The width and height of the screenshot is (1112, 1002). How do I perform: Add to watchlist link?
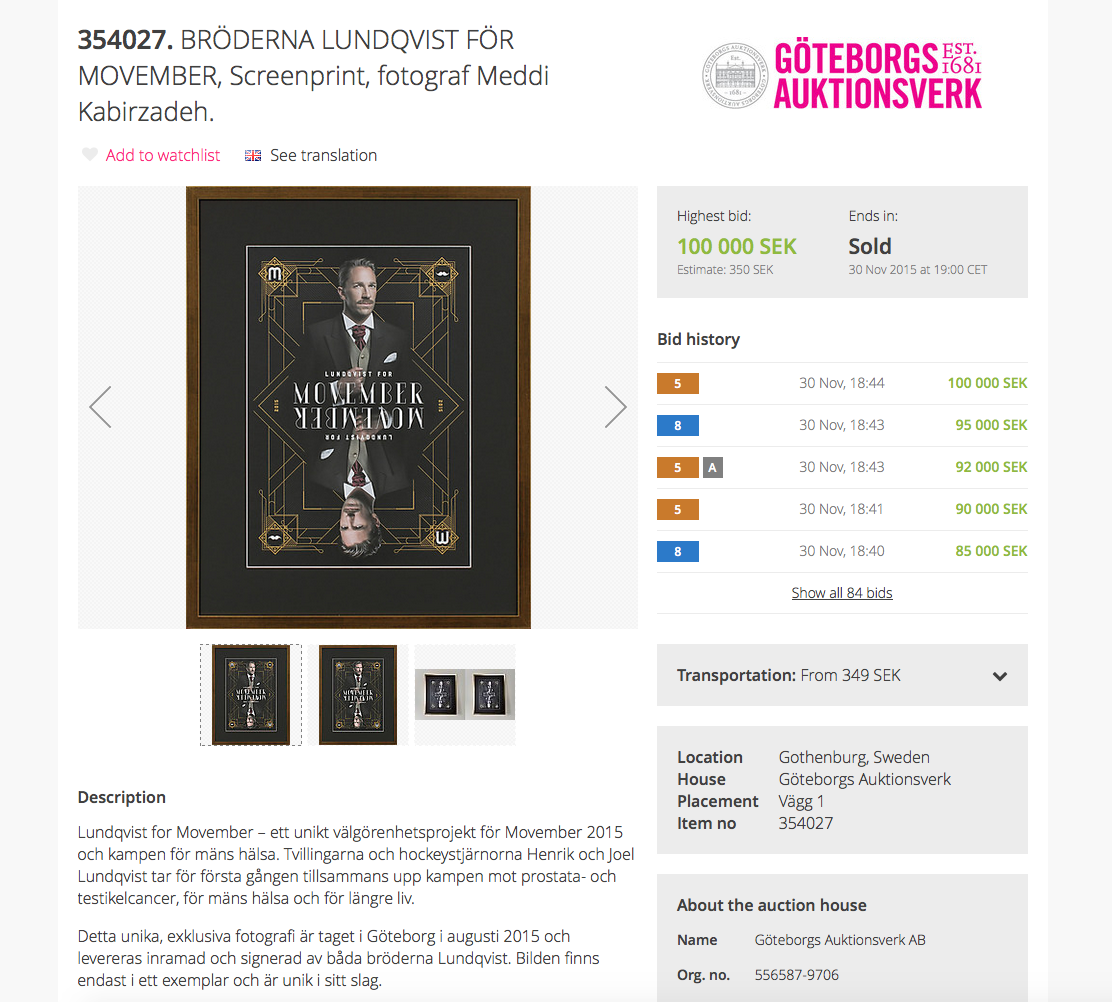click(162, 155)
